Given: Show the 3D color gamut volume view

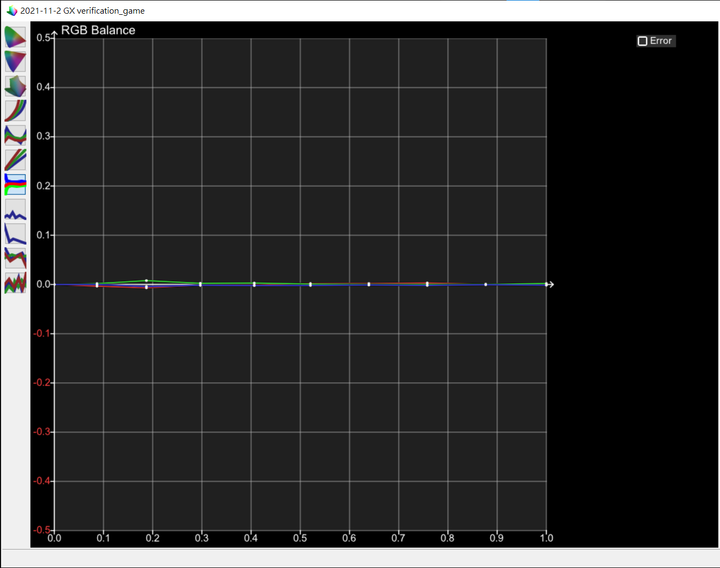Looking at the screenshot, I should pos(15,86).
